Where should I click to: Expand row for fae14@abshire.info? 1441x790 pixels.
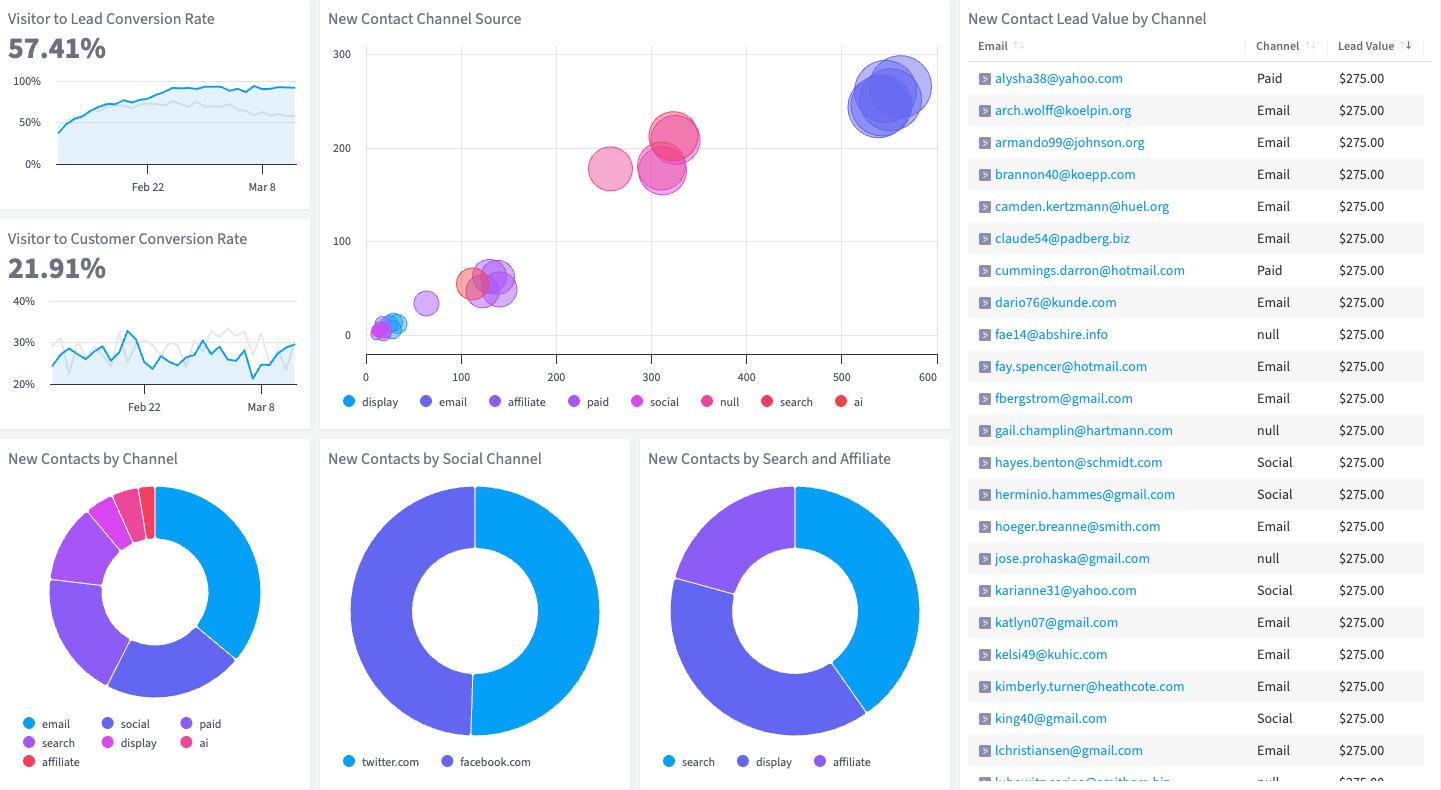(x=984, y=334)
